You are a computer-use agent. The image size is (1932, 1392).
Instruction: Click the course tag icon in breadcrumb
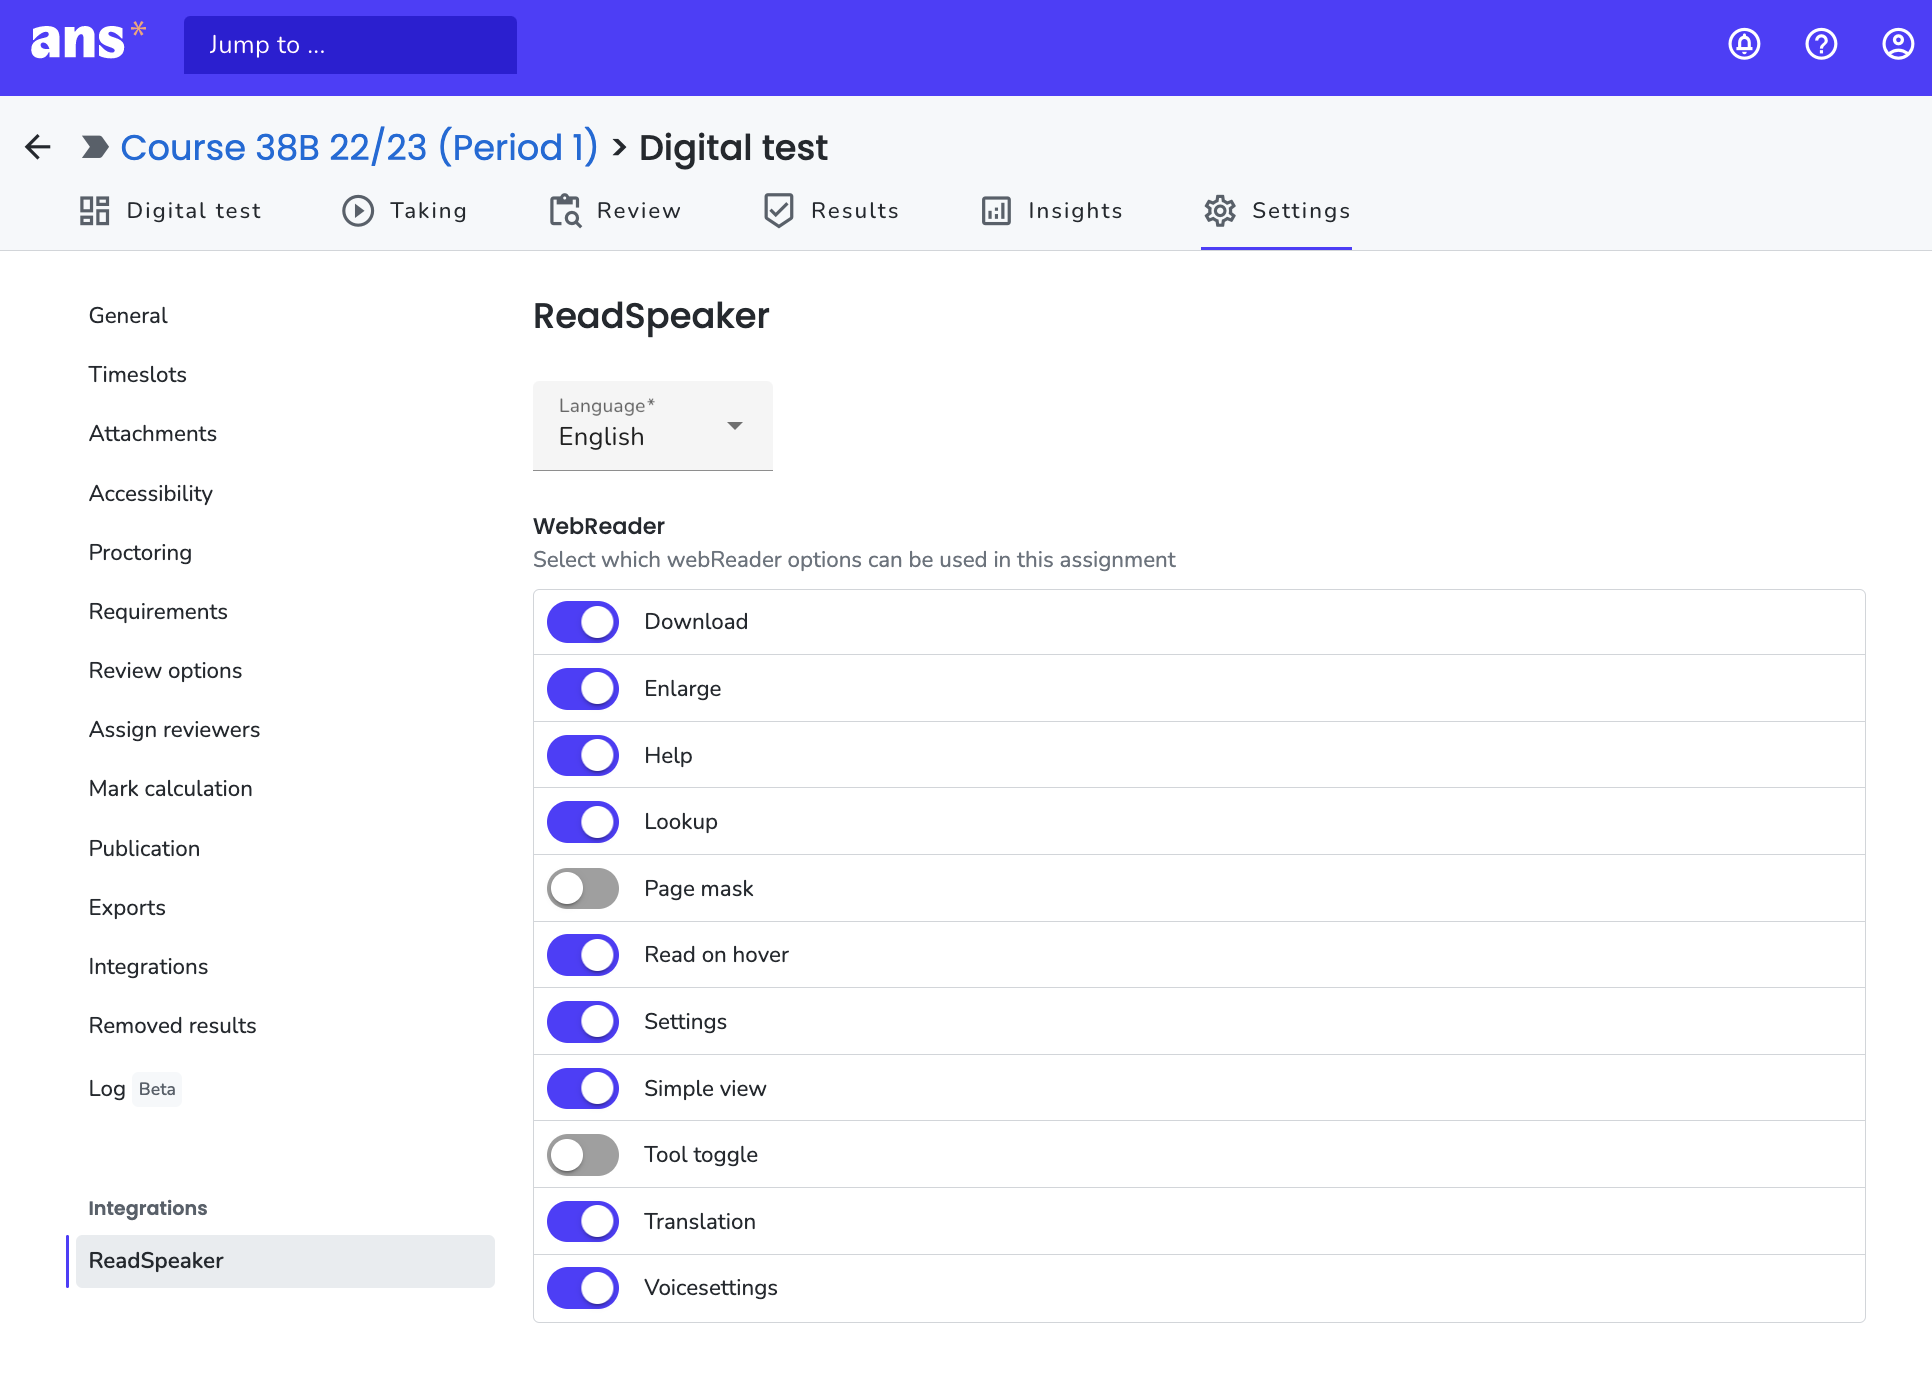click(95, 147)
